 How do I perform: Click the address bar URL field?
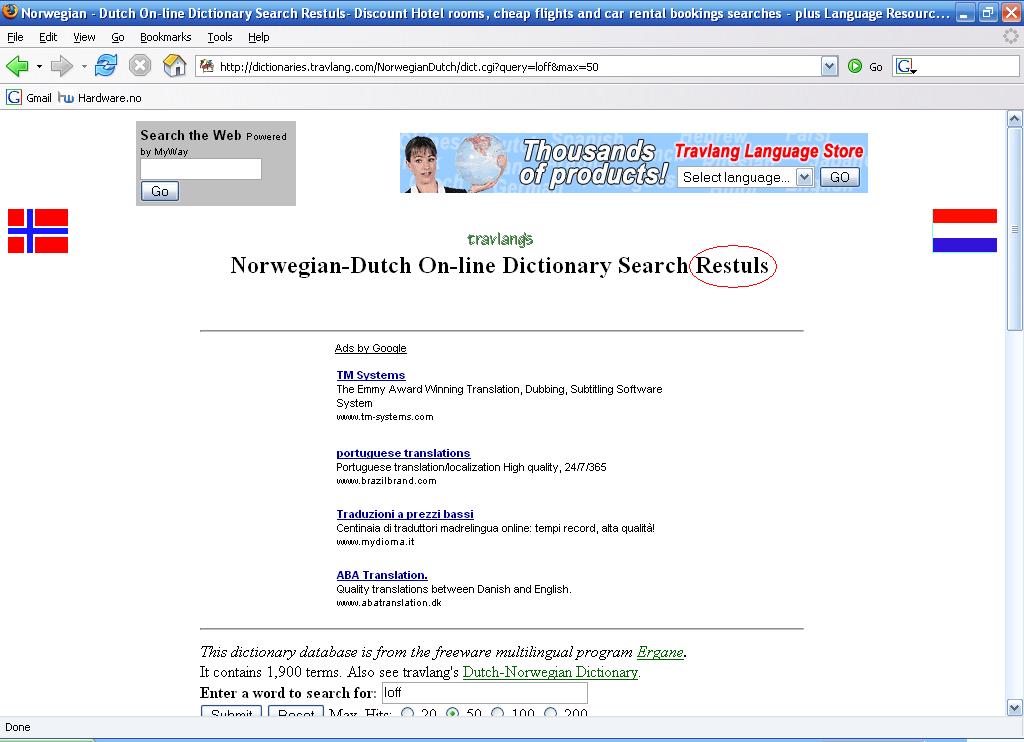point(516,66)
